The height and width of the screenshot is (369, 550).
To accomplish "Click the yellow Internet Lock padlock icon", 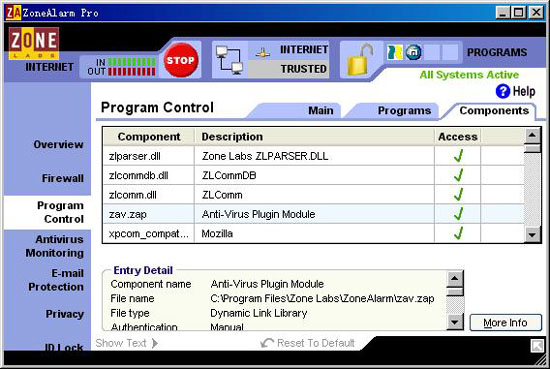I will (360, 60).
